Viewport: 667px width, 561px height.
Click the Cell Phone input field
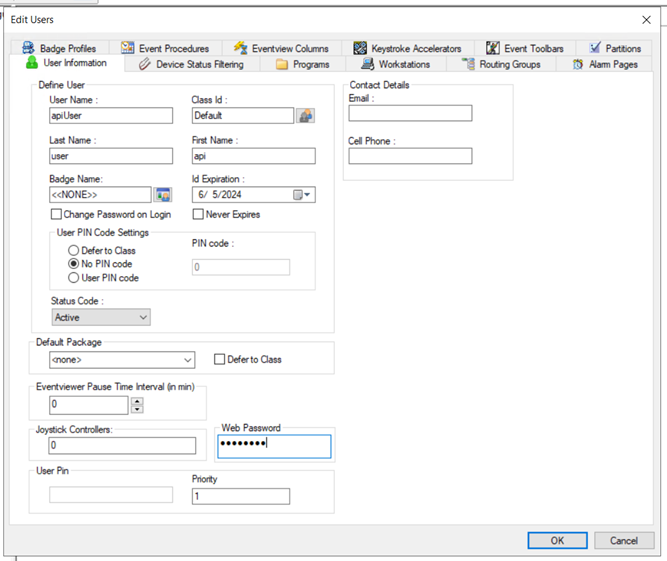pyautogui.click(x=410, y=156)
